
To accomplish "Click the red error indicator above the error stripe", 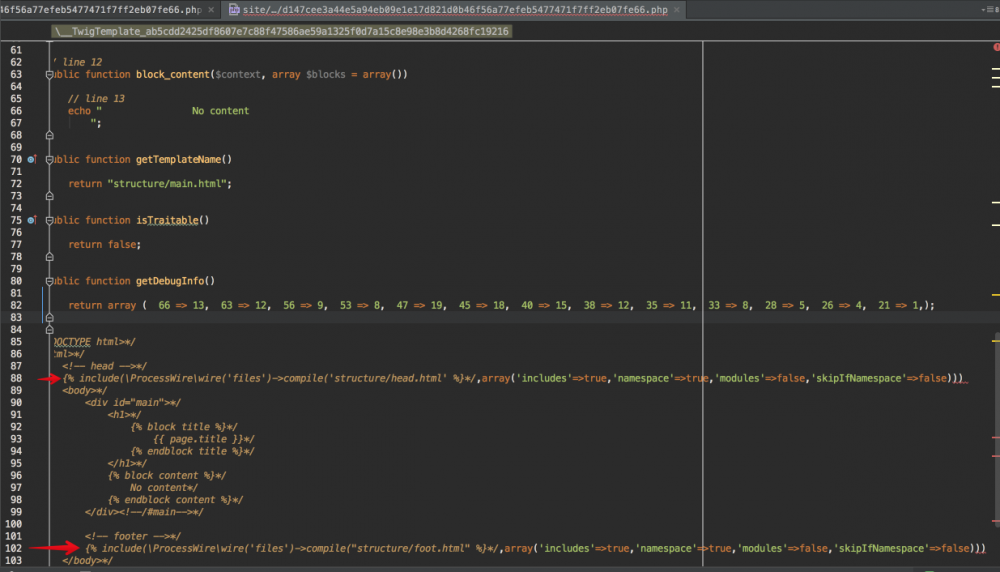I will tap(996, 47).
